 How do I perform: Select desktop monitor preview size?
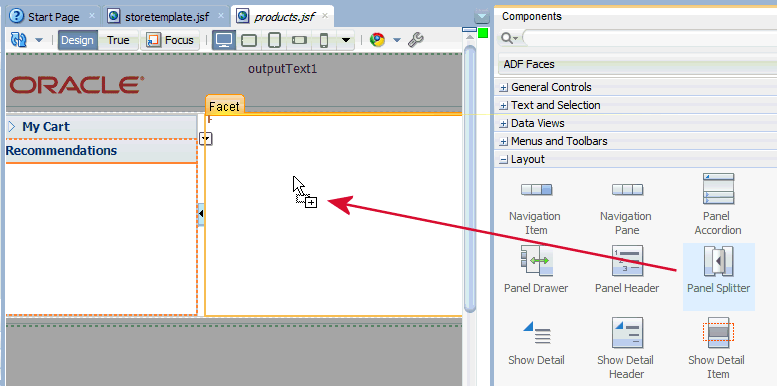(224, 40)
